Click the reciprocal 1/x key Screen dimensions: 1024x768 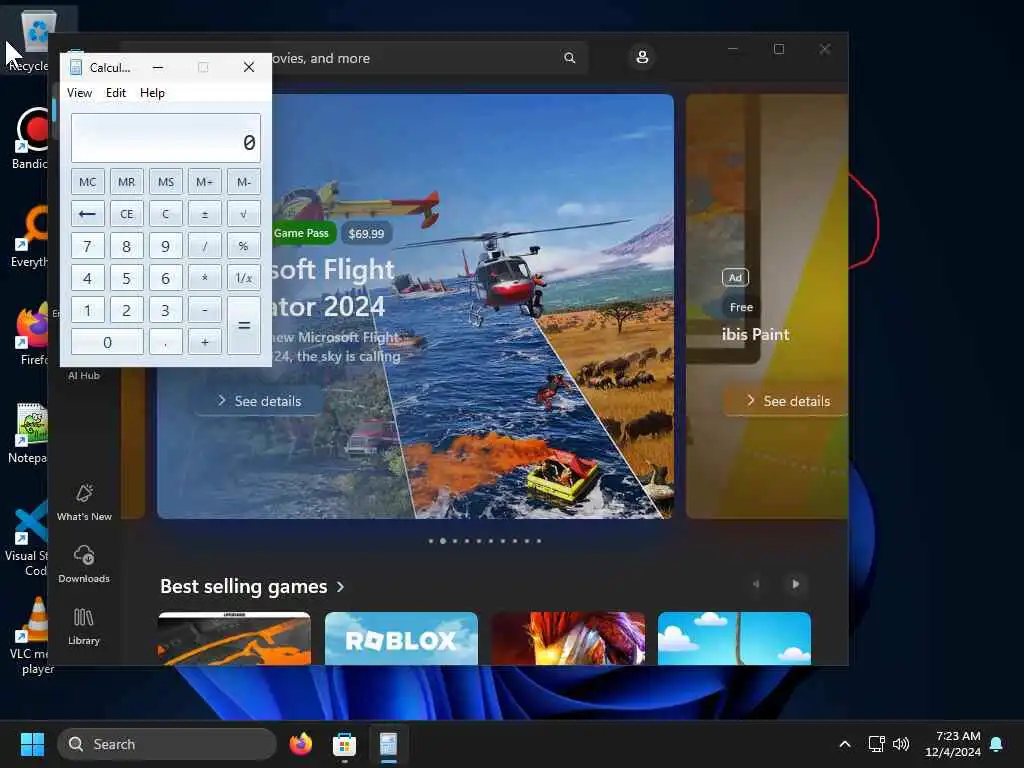[x=244, y=278]
